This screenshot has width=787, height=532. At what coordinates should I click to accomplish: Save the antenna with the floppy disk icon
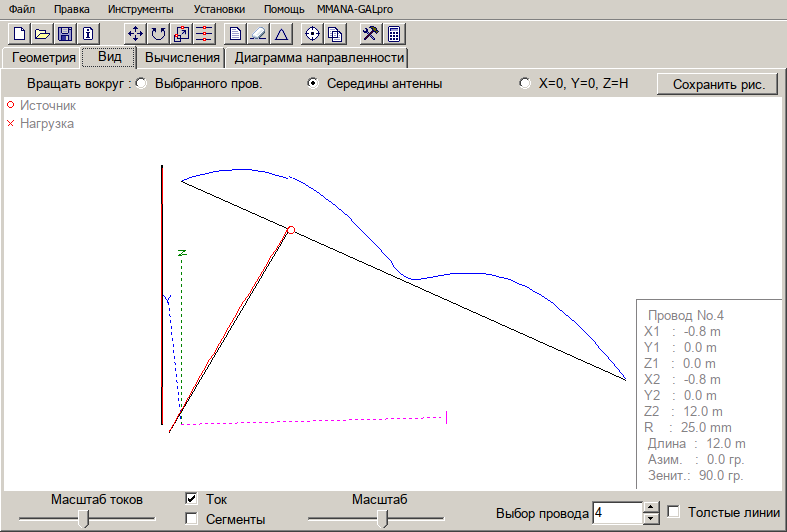(65, 34)
